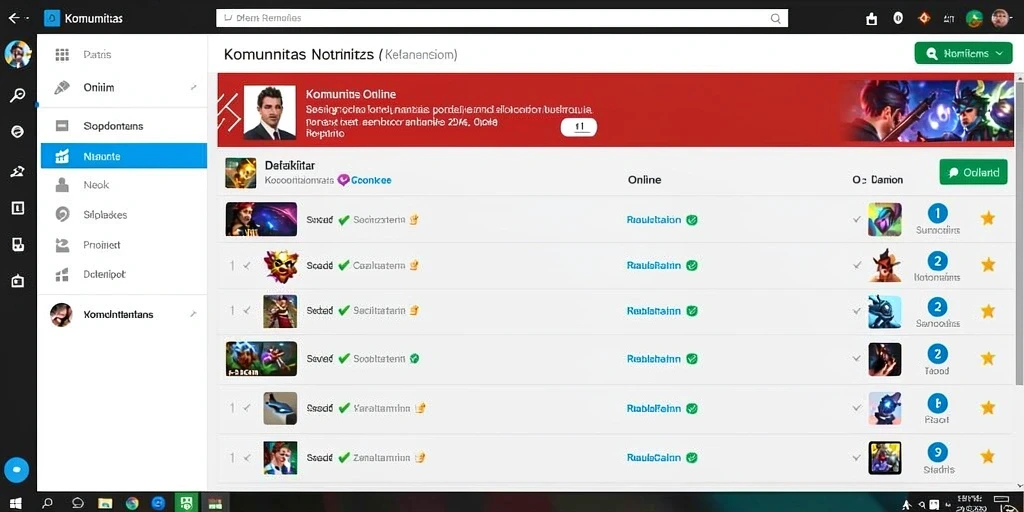Viewport: 1024px width, 512px height.
Task: Click the magnifier icon in left rail
Action: (18, 96)
